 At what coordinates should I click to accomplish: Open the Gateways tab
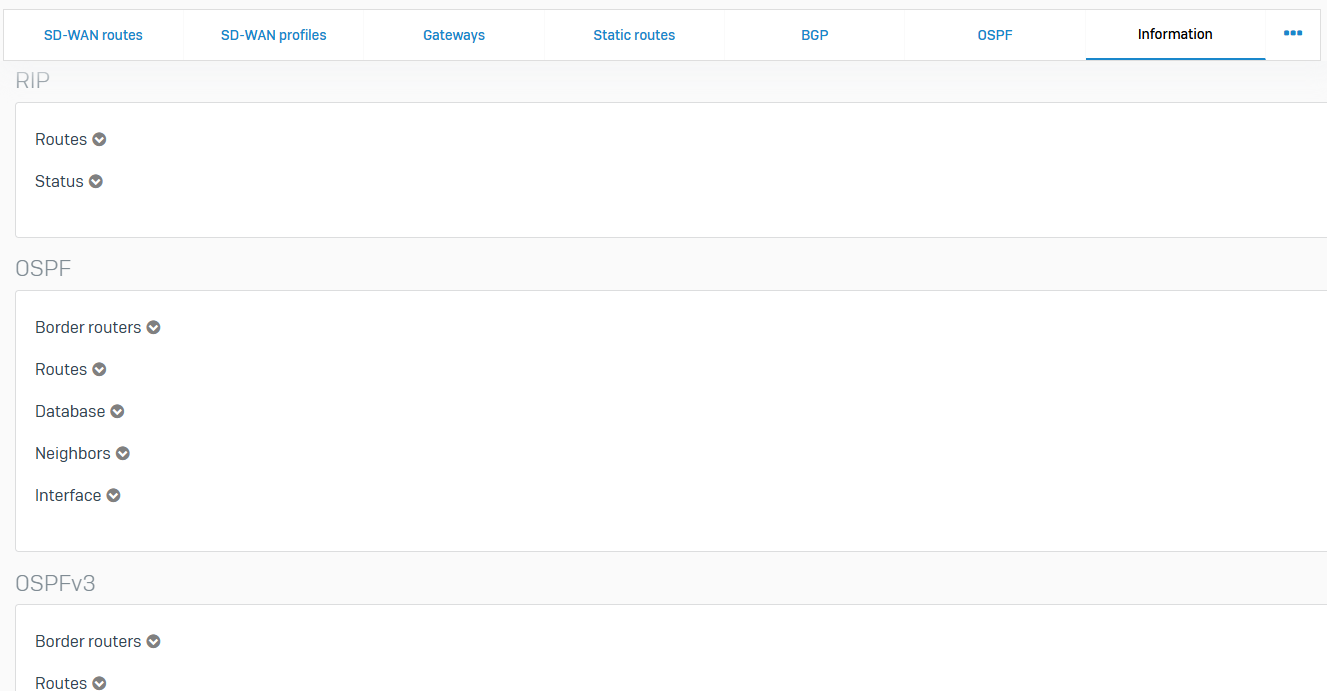click(454, 35)
